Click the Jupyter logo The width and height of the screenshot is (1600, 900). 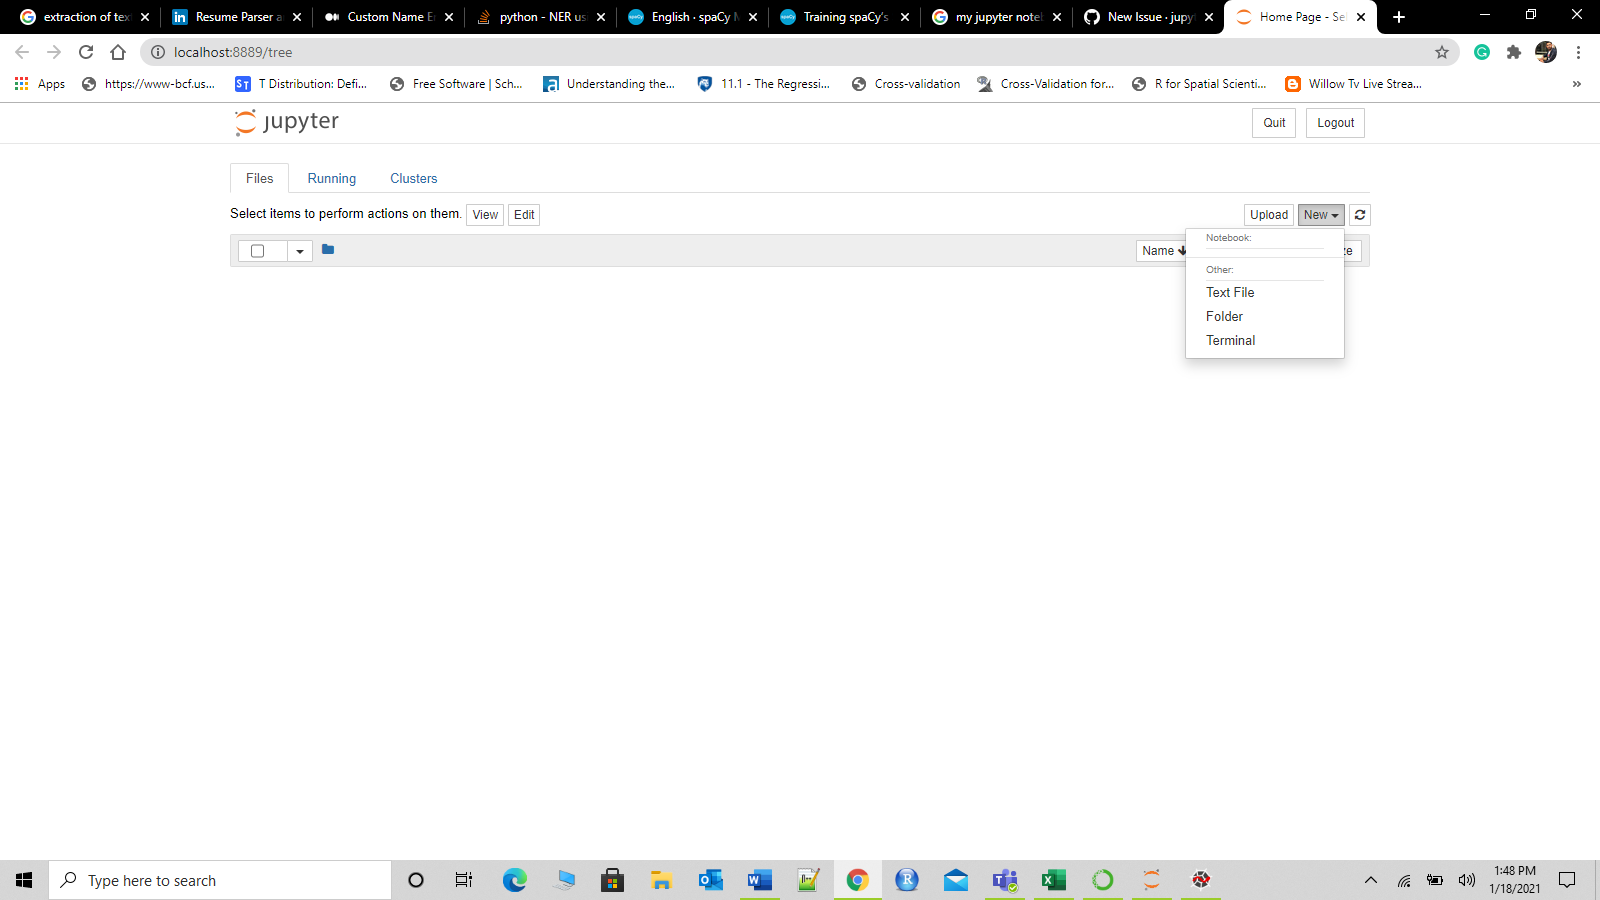click(287, 122)
